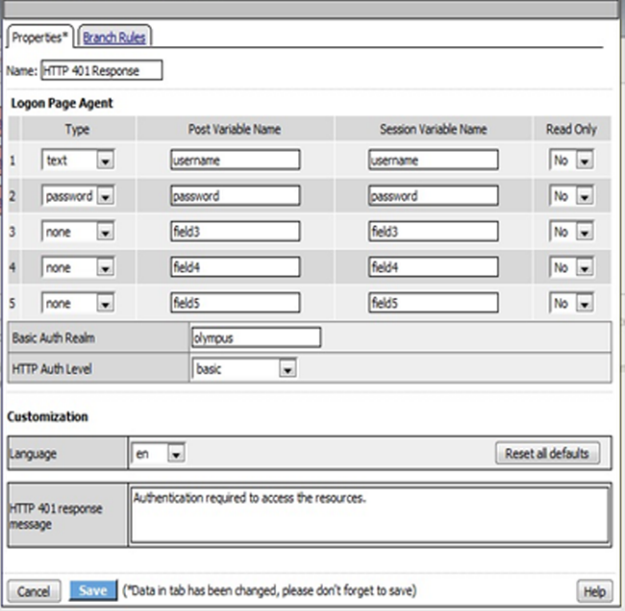Click the Reset all defaults button
The image size is (625, 611).
click(546, 454)
